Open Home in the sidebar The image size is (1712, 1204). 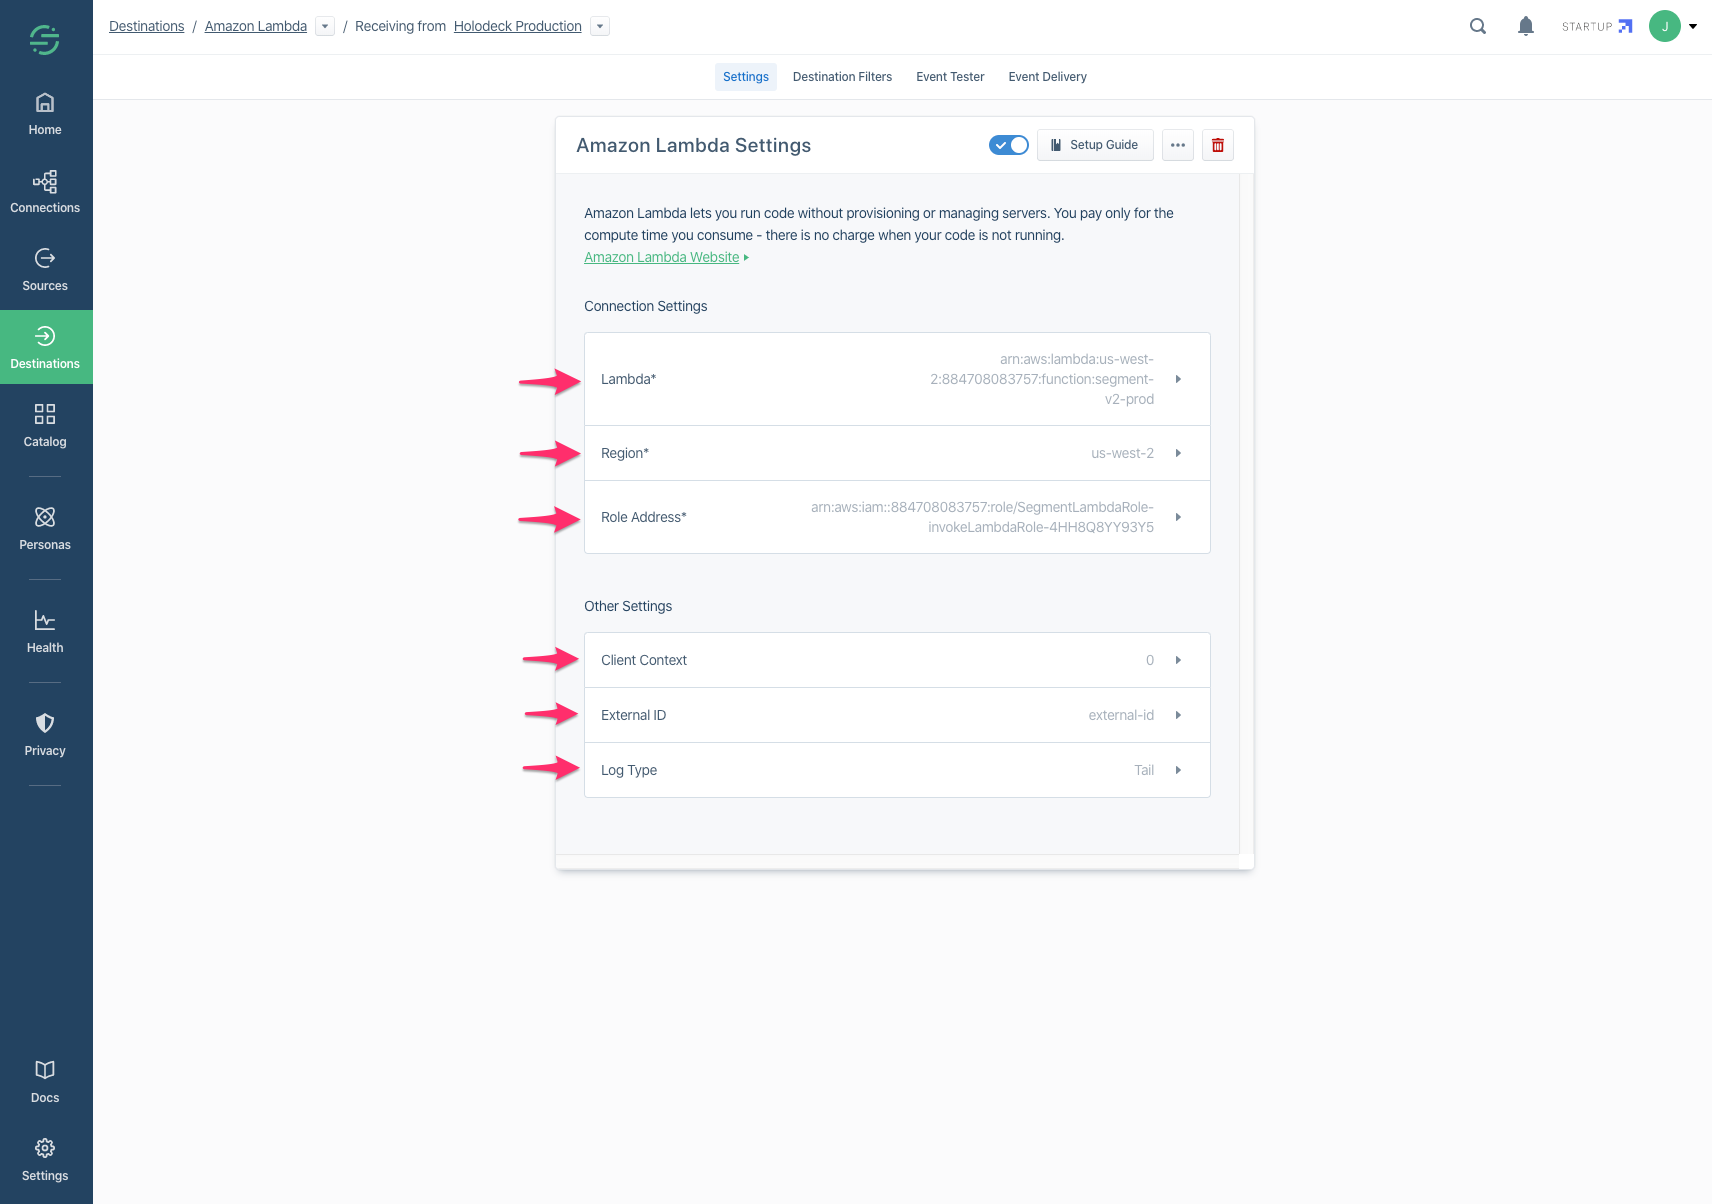click(45, 115)
